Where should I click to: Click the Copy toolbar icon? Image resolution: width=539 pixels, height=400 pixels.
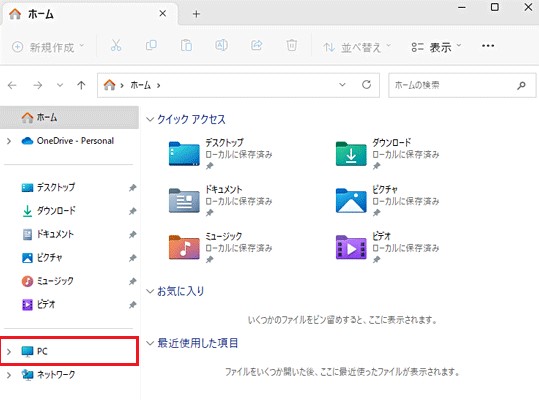tap(151, 45)
